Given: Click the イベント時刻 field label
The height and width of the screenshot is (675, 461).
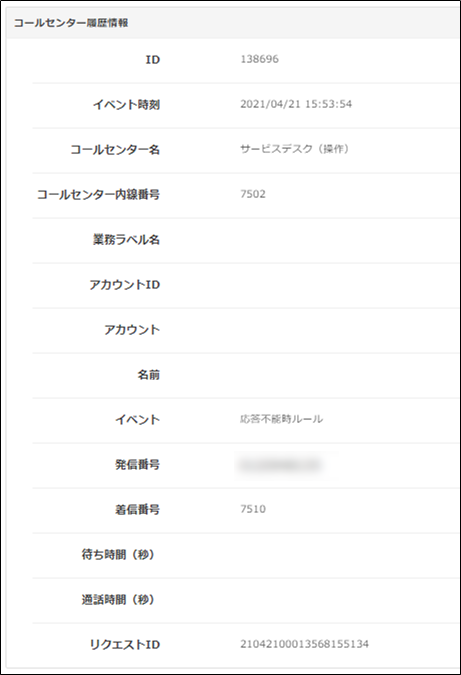Looking at the screenshot, I should click(127, 105).
